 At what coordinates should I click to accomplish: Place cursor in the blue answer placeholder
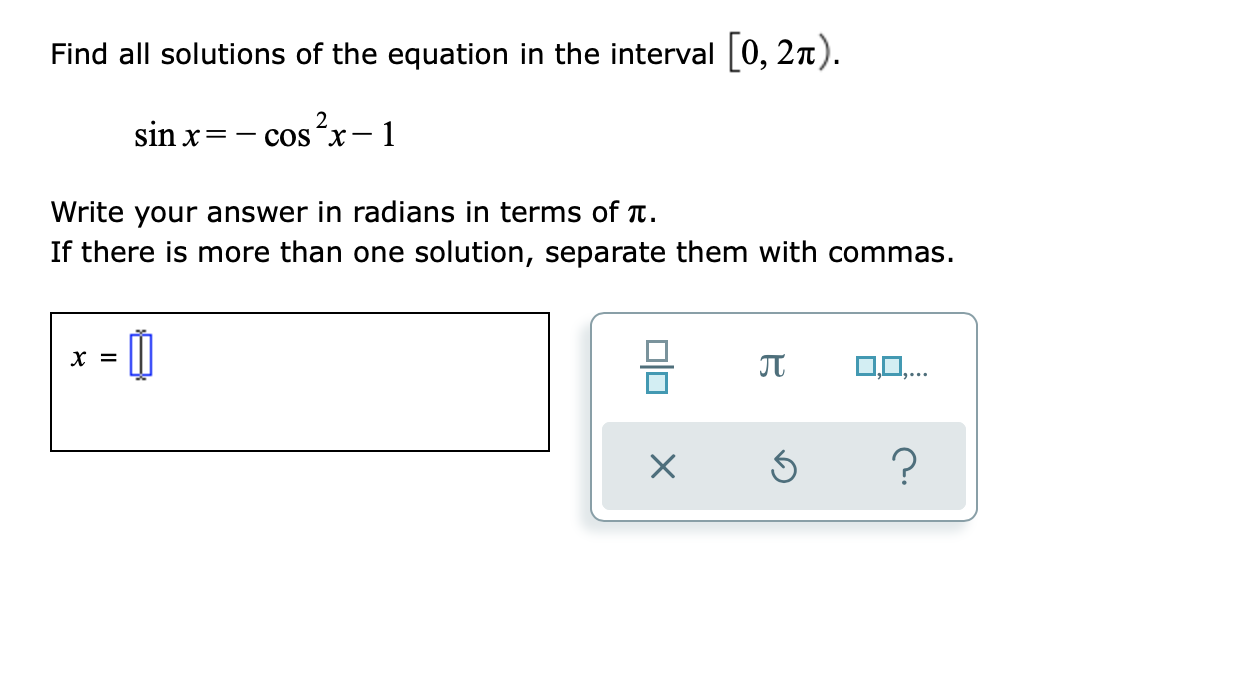click(141, 352)
